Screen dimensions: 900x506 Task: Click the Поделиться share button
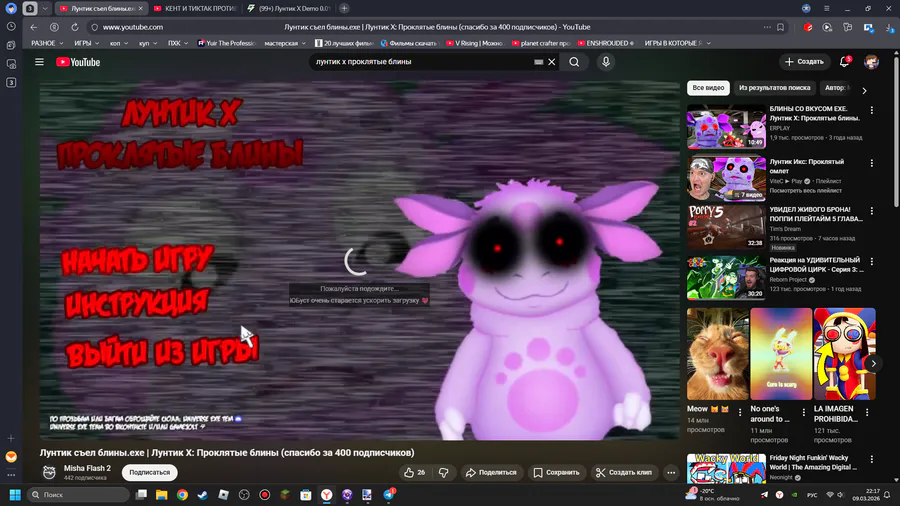pyautogui.click(x=491, y=472)
